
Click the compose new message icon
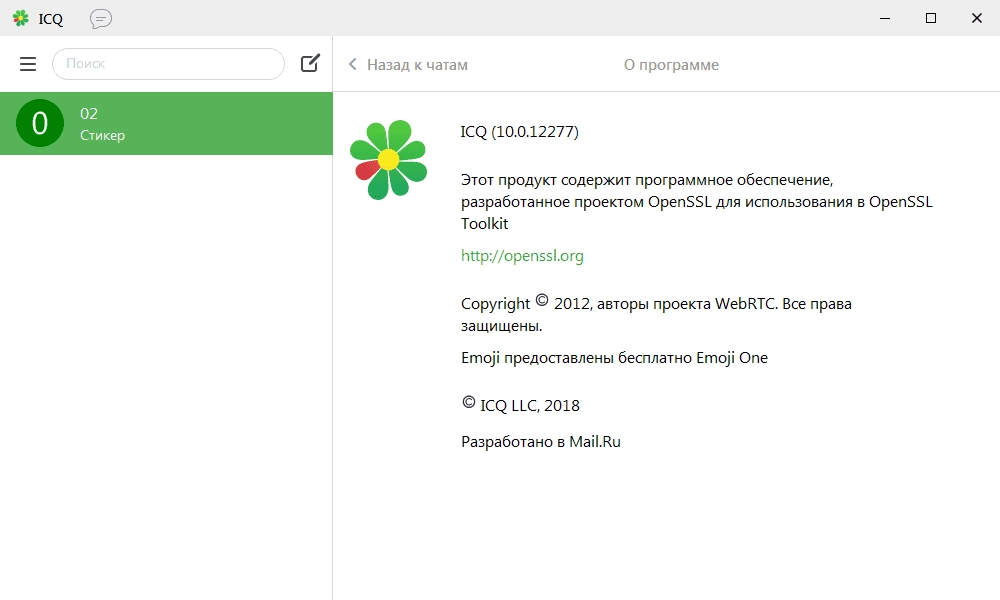[x=310, y=63]
